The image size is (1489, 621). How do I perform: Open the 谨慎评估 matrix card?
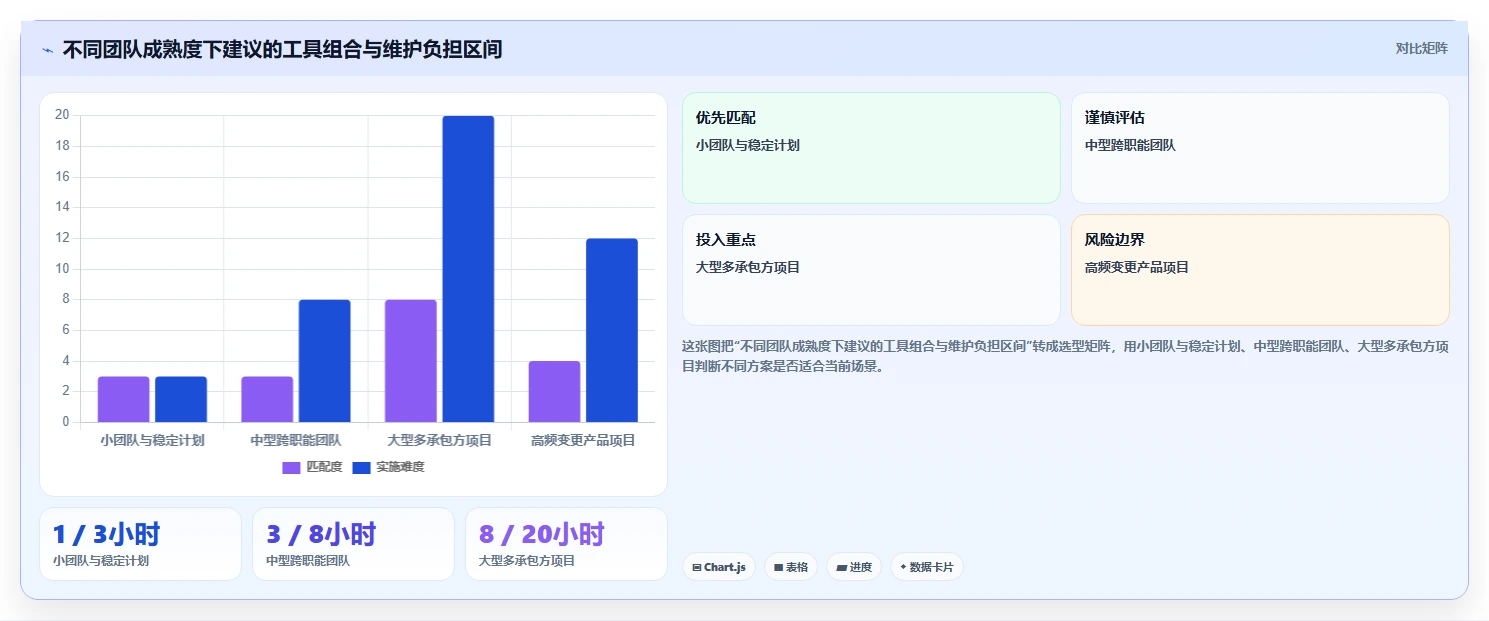(1260, 148)
